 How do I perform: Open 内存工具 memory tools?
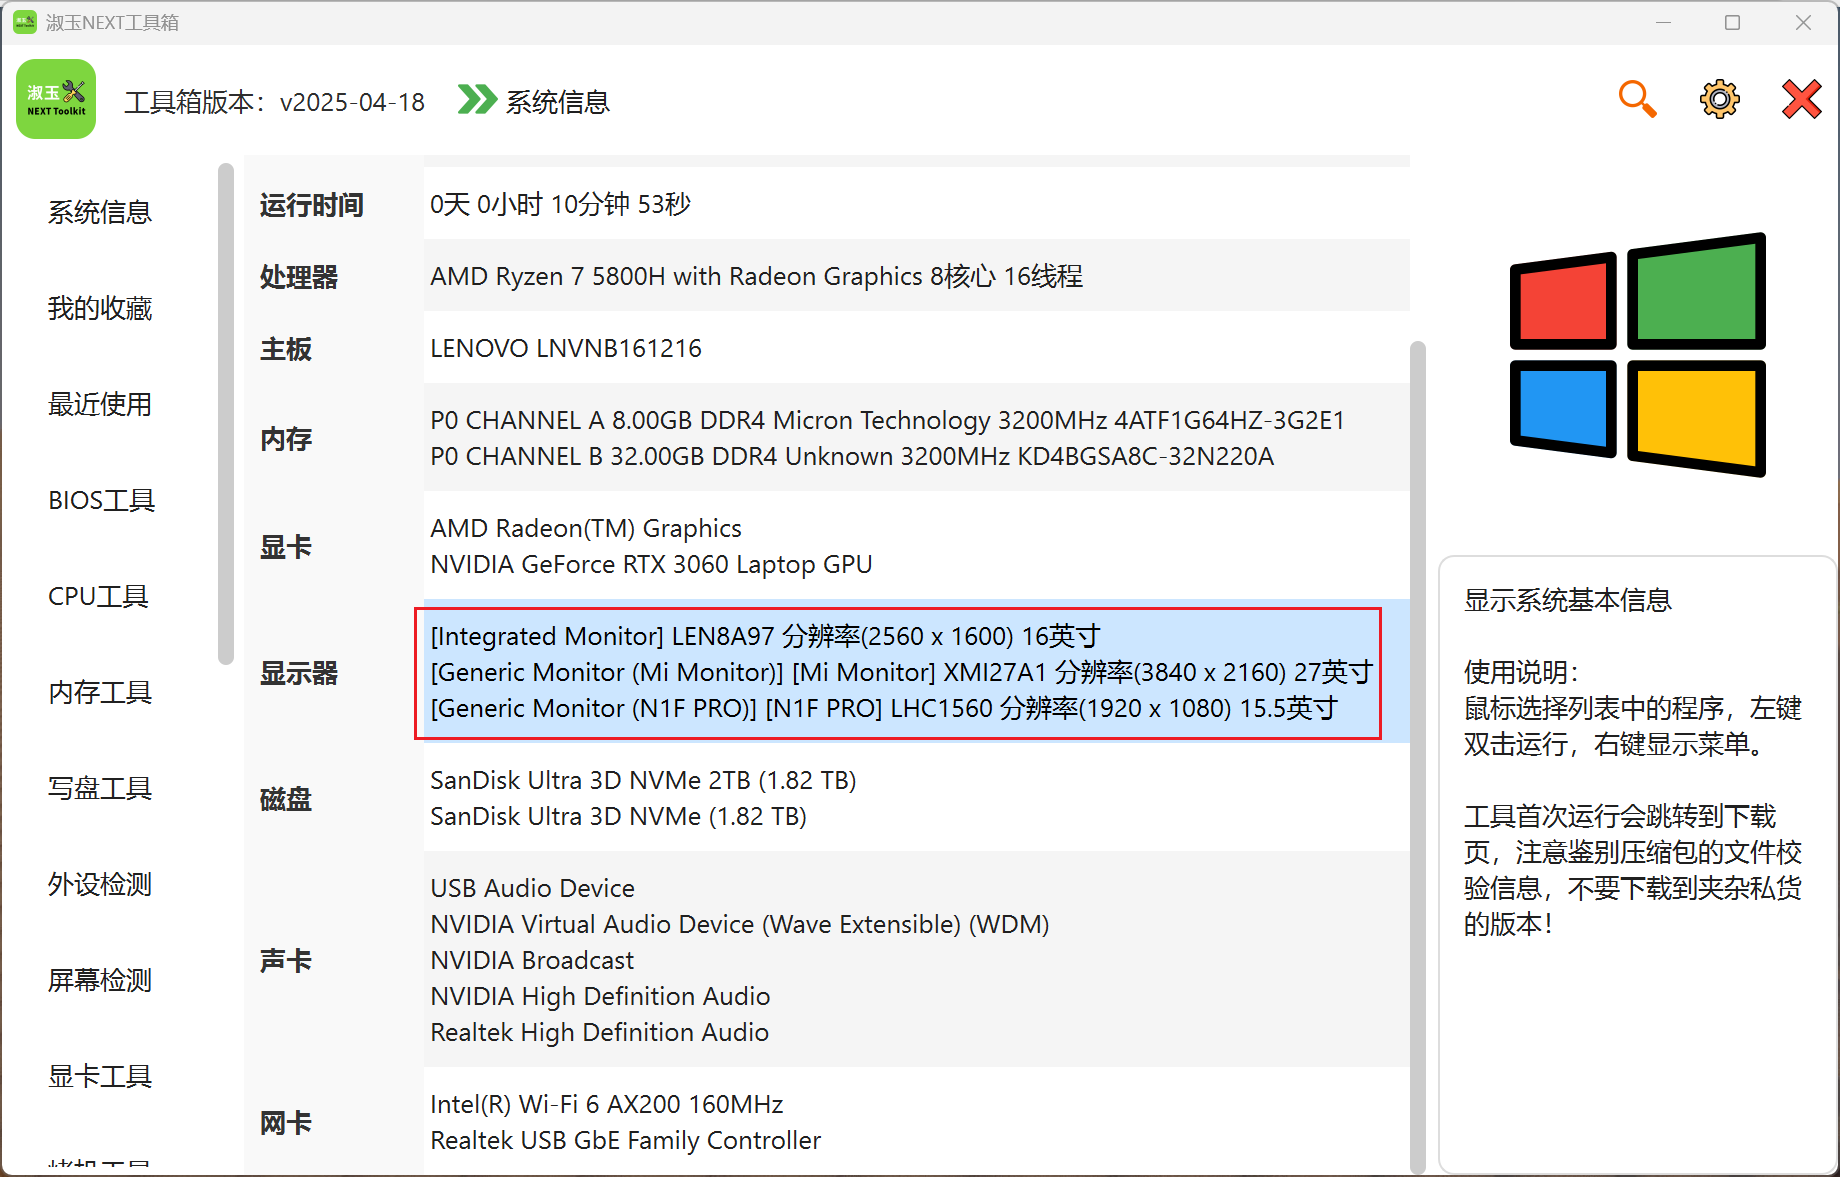pos(100,692)
